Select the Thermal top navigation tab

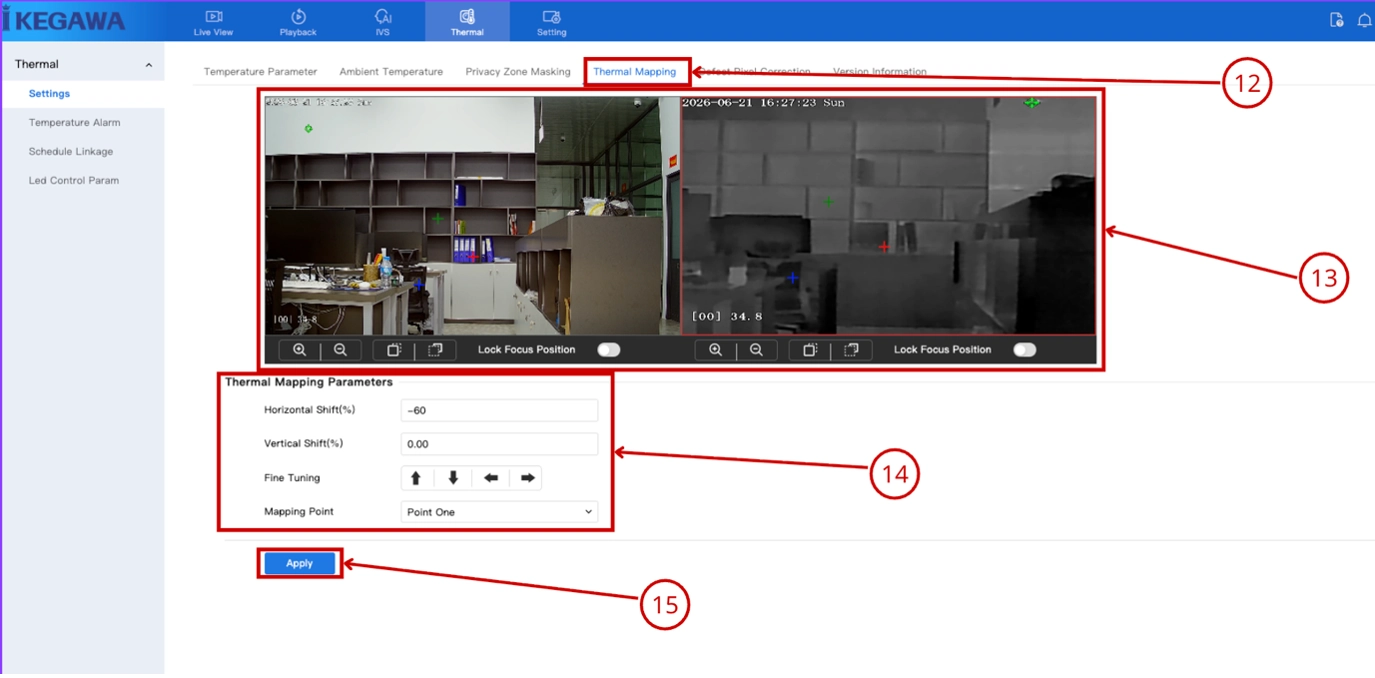pos(467,22)
